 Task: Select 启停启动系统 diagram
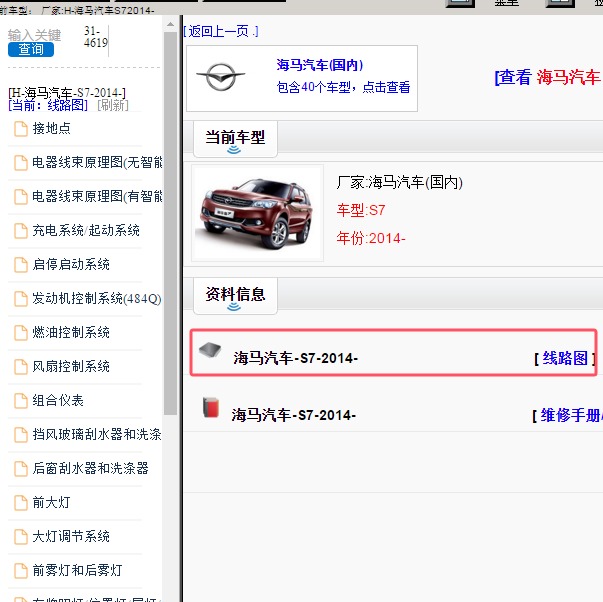[x=71, y=264]
